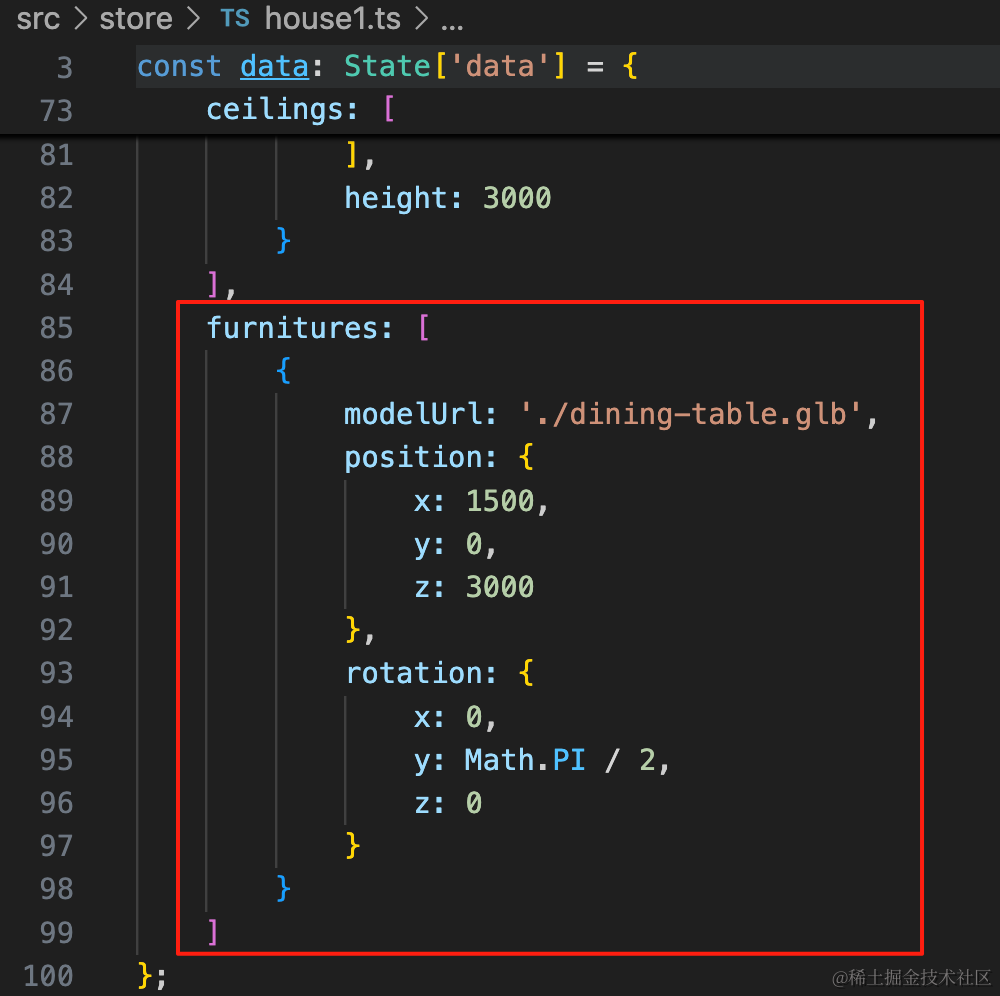Open the store breadcrumb folder
The width and height of the screenshot is (1000, 996).
[x=136, y=18]
